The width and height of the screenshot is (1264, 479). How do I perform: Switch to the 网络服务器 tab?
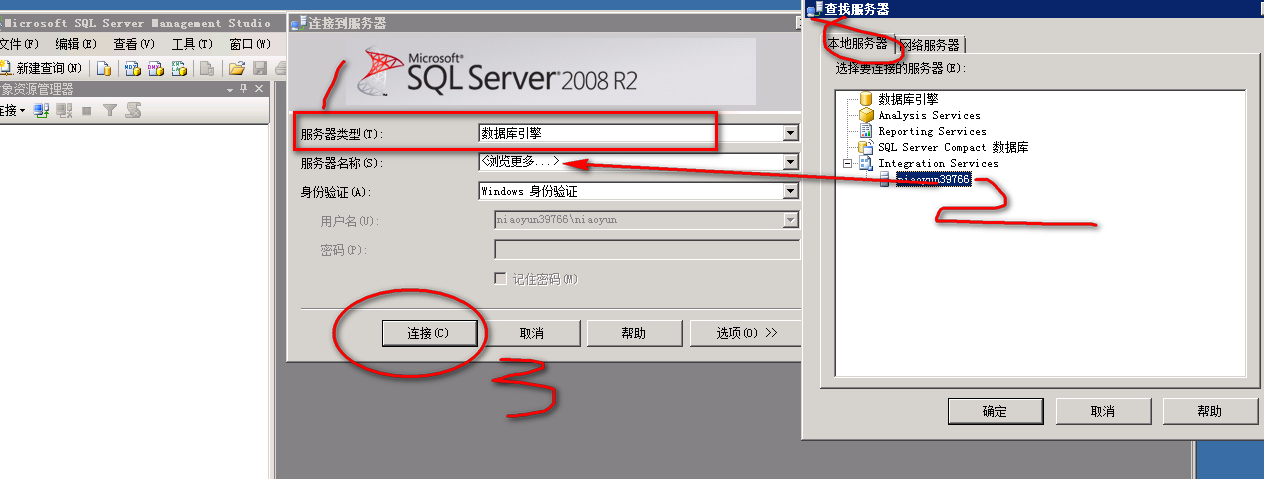point(930,45)
